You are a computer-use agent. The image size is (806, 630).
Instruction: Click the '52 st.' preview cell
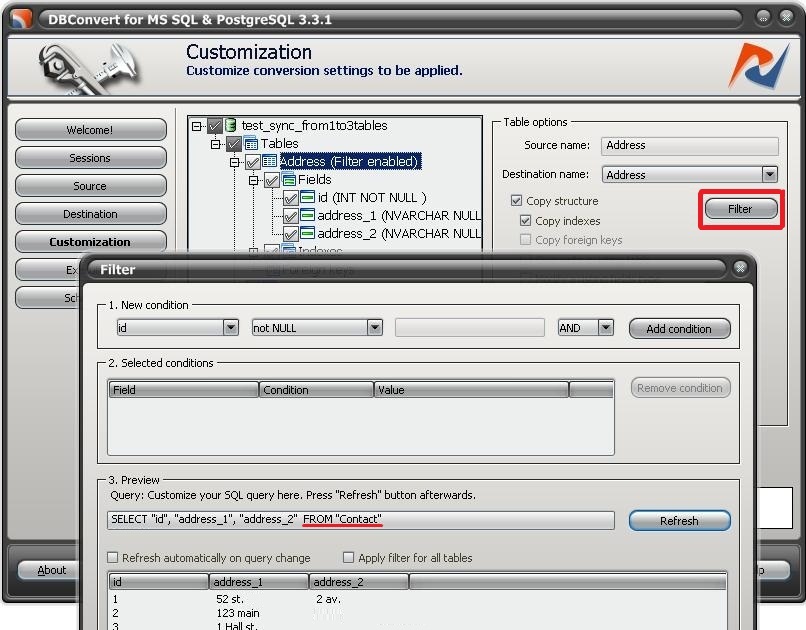click(x=230, y=599)
